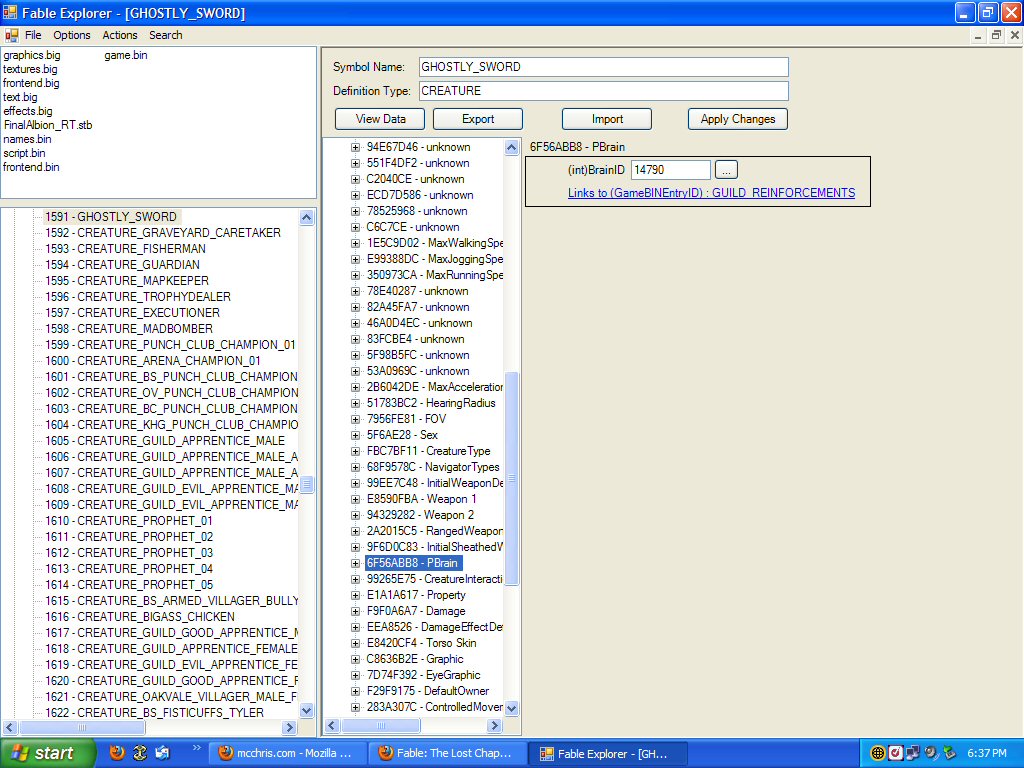1024x768 pixels.
Task: Click into the Symbol Name field
Action: coord(603,67)
